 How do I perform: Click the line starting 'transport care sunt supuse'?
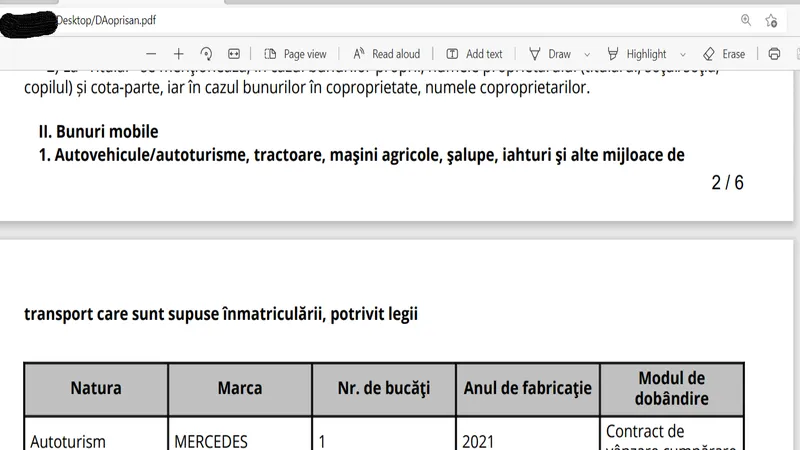click(x=221, y=314)
